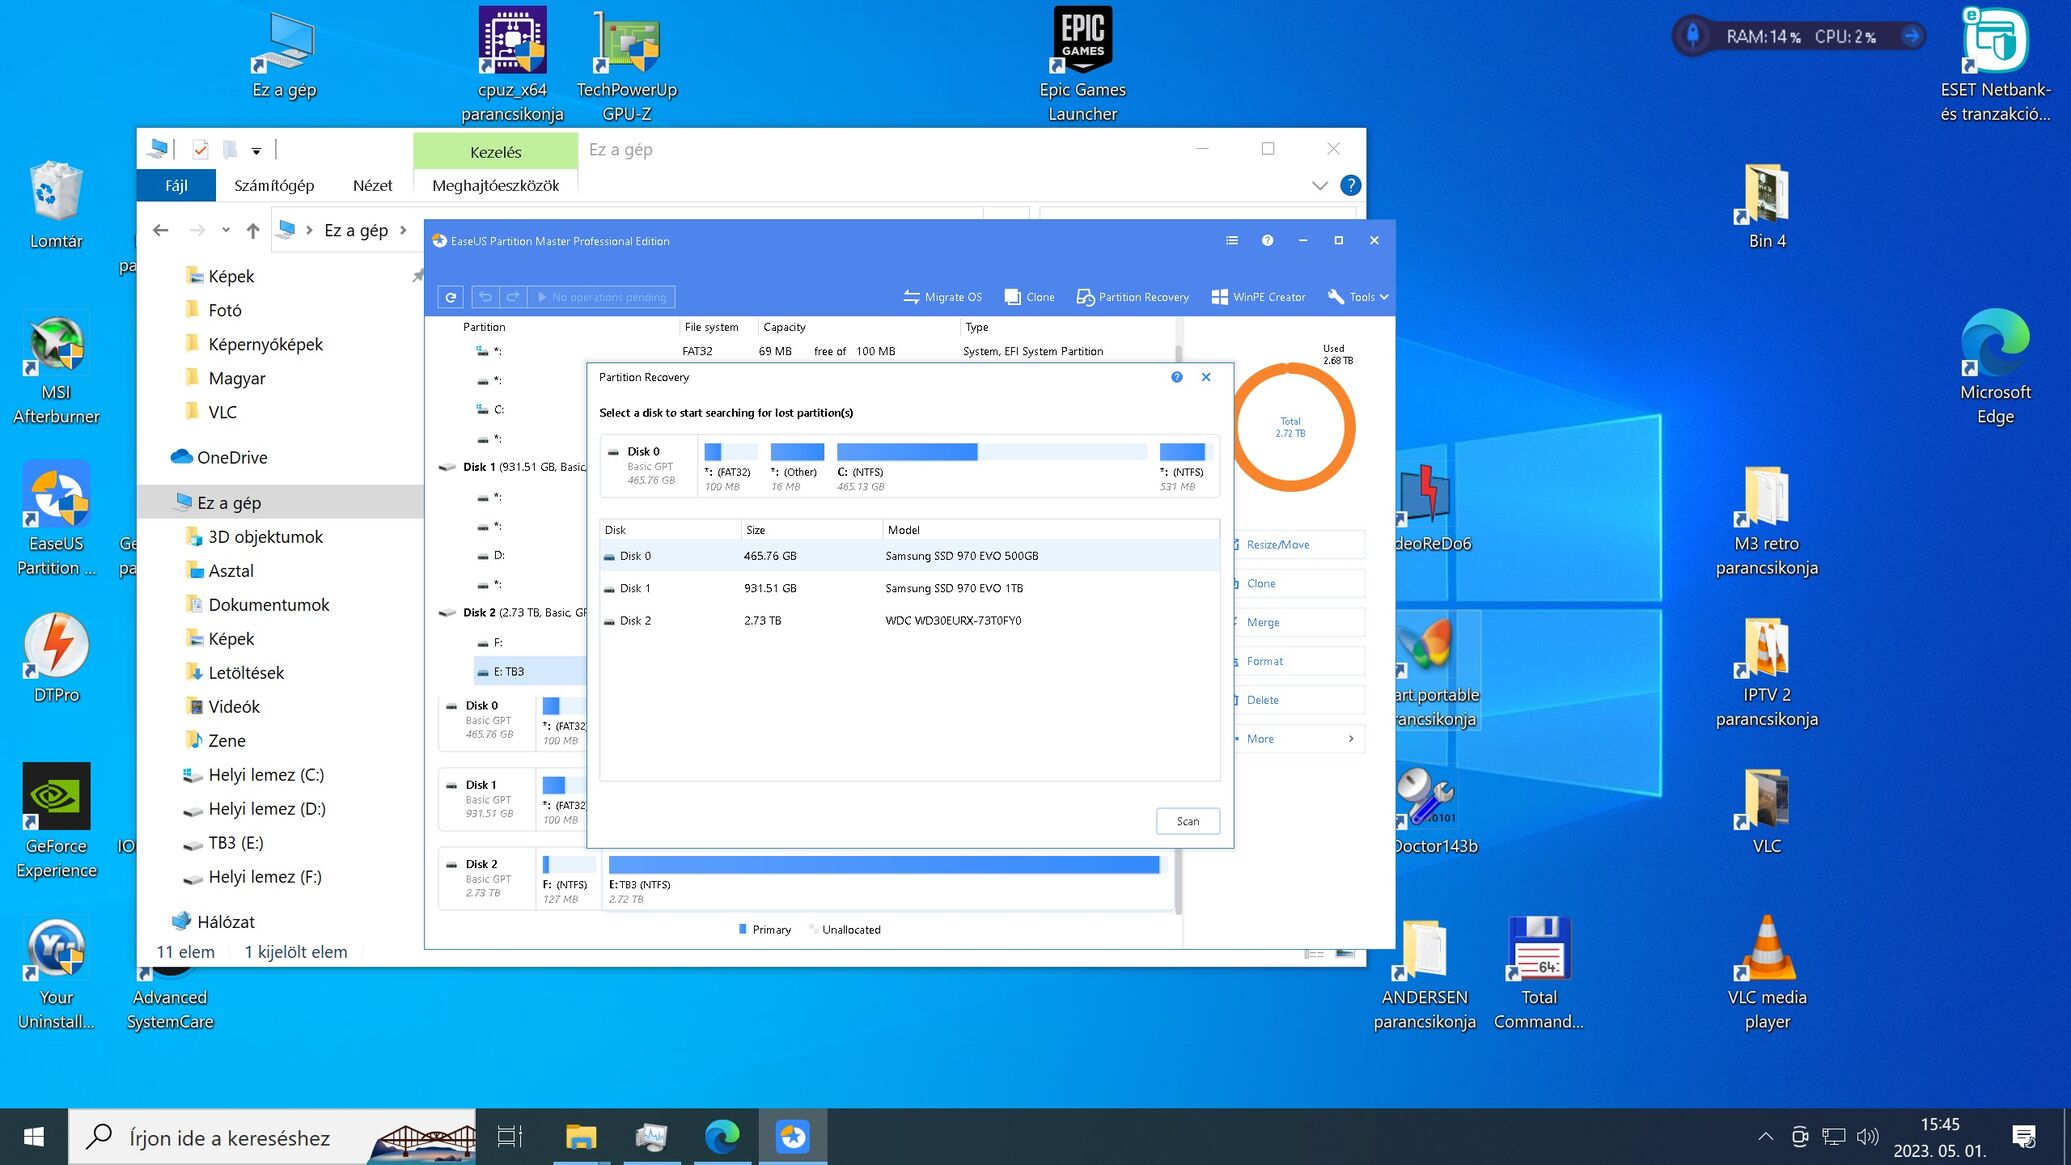Click the undo icon in EaseUS toolbar
Screen dimensions: 2071x1165
485,297
